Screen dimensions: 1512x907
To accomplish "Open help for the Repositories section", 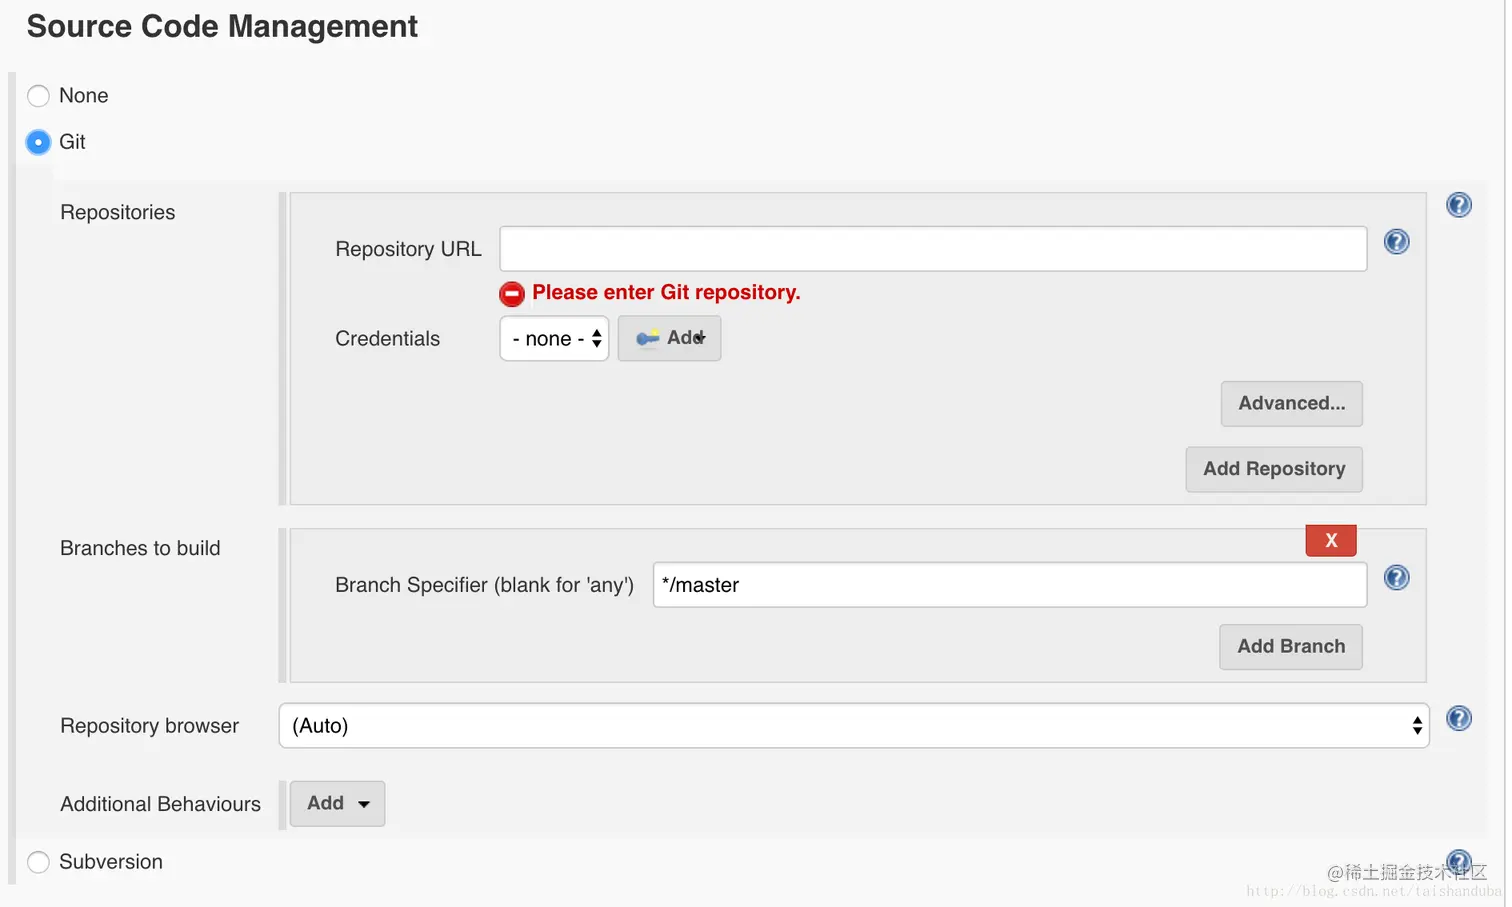I will (x=1459, y=205).
